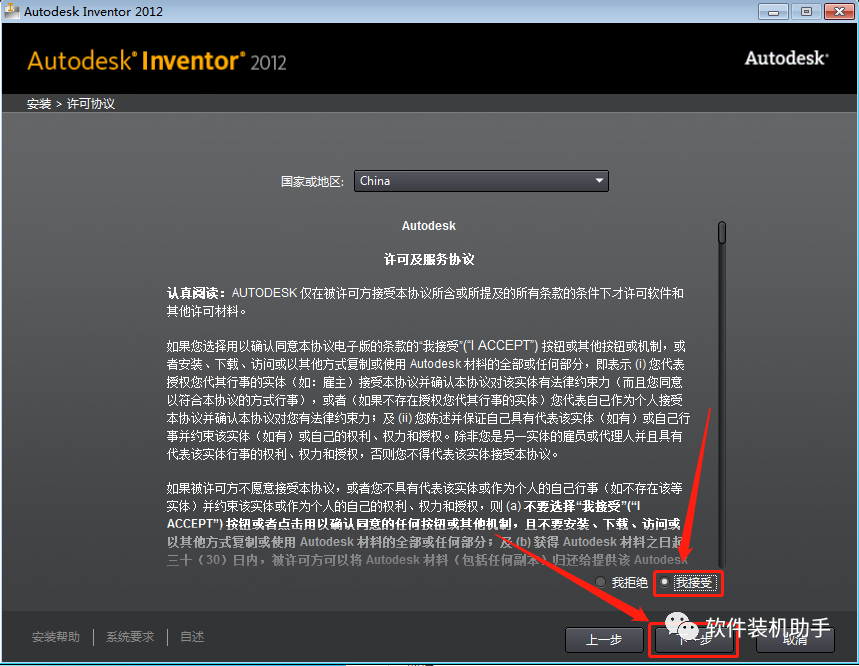Click the 安装 > 许可协议 breadcrumb

click(x=71, y=104)
